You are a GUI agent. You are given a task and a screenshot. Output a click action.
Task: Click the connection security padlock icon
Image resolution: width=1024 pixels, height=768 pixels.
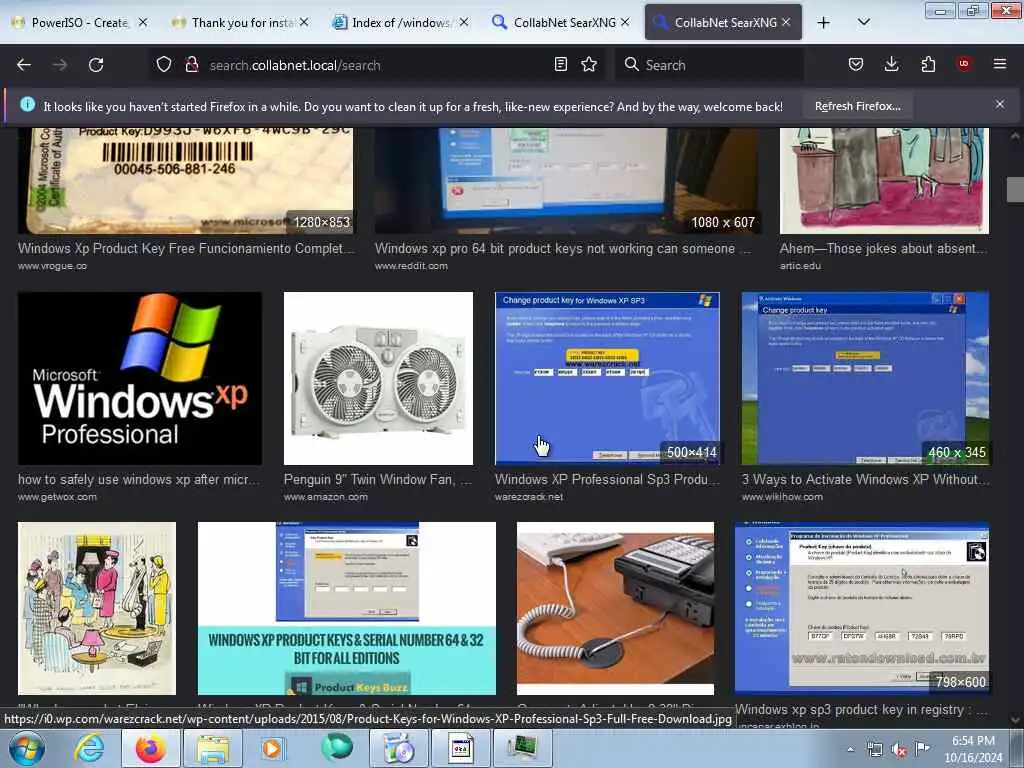tap(191, 65)
